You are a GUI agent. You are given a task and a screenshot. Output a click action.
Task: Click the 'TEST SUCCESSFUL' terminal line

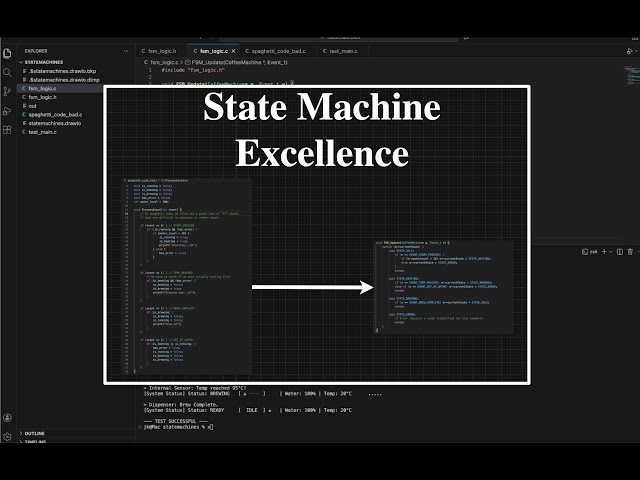pos(176,421)
